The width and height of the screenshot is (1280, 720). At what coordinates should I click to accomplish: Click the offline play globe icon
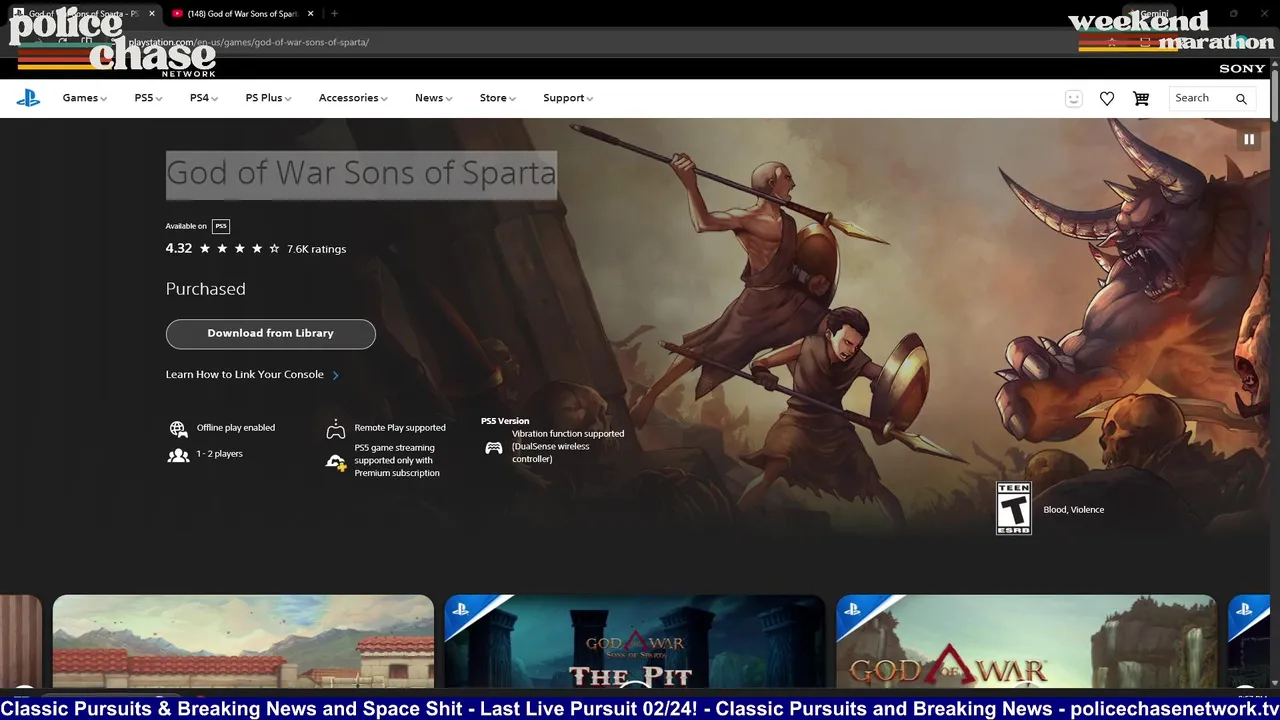click(178, 428)
